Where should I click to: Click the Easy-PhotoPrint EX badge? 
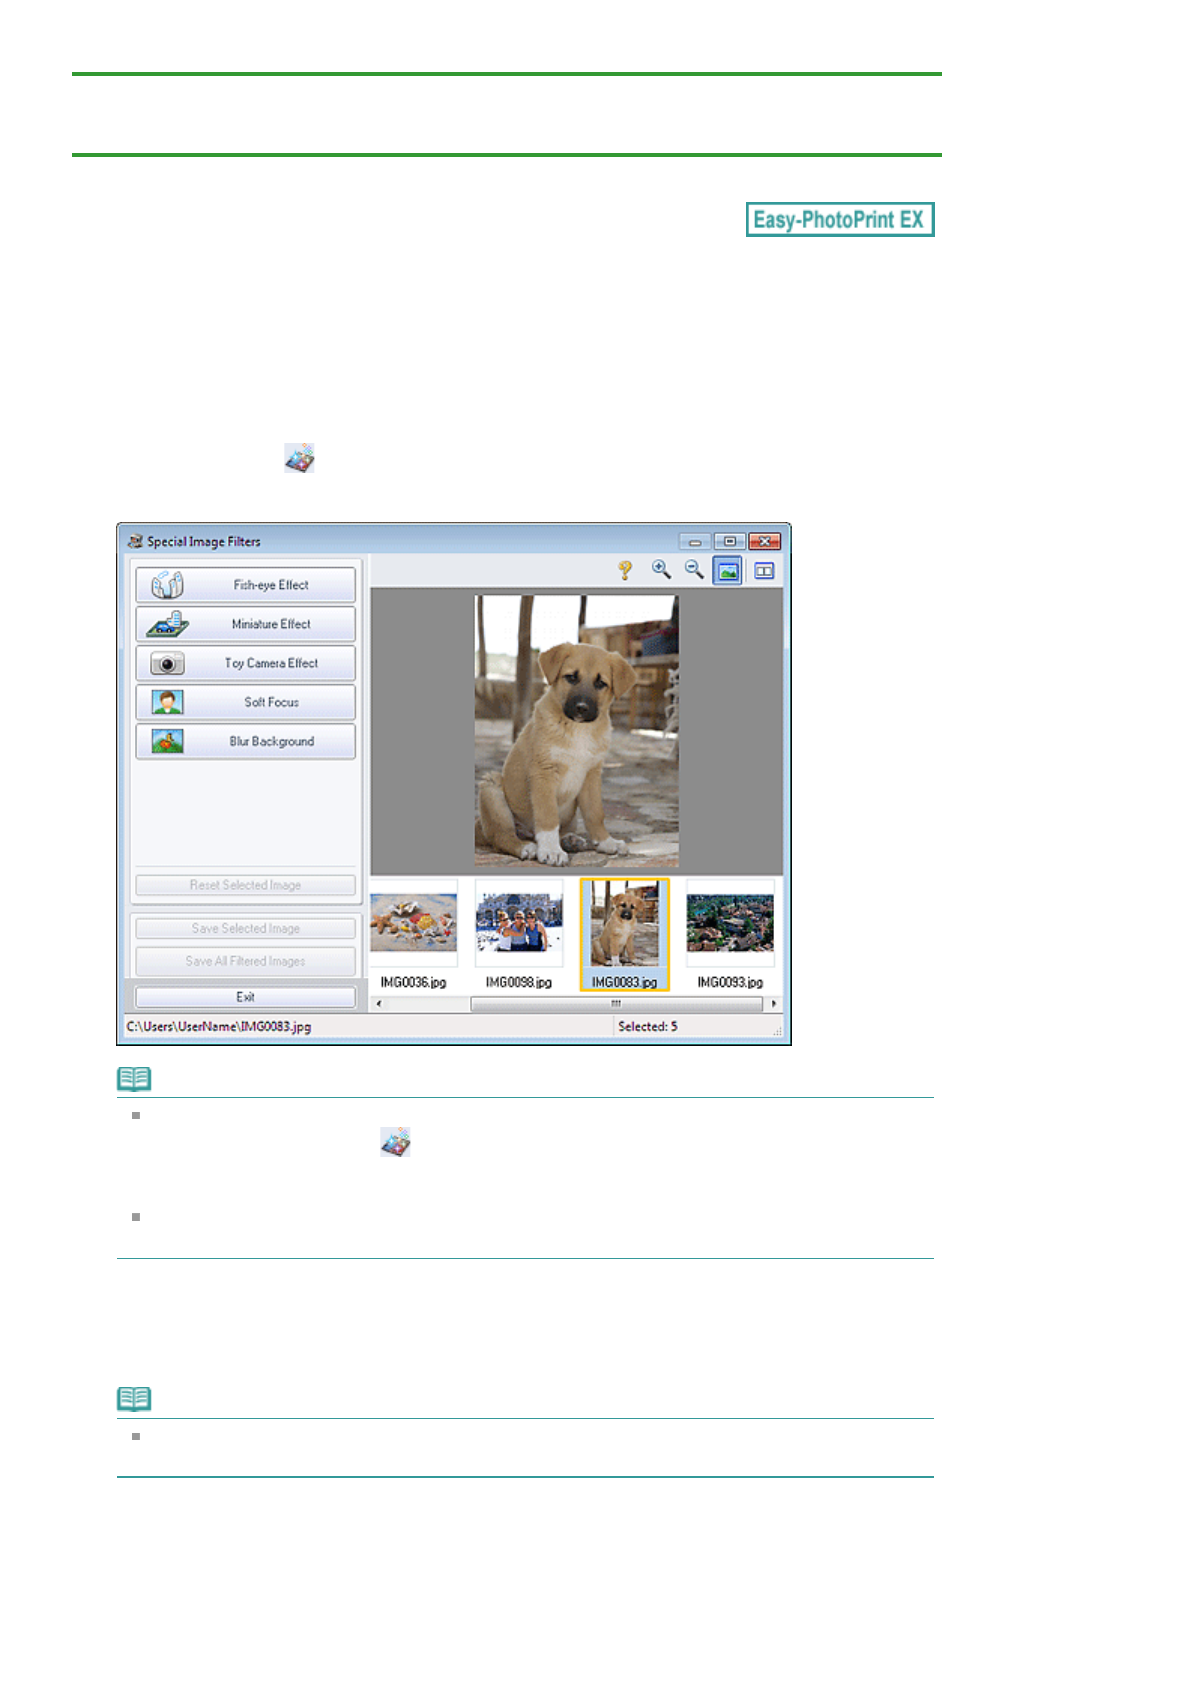[x=840, y=220]
